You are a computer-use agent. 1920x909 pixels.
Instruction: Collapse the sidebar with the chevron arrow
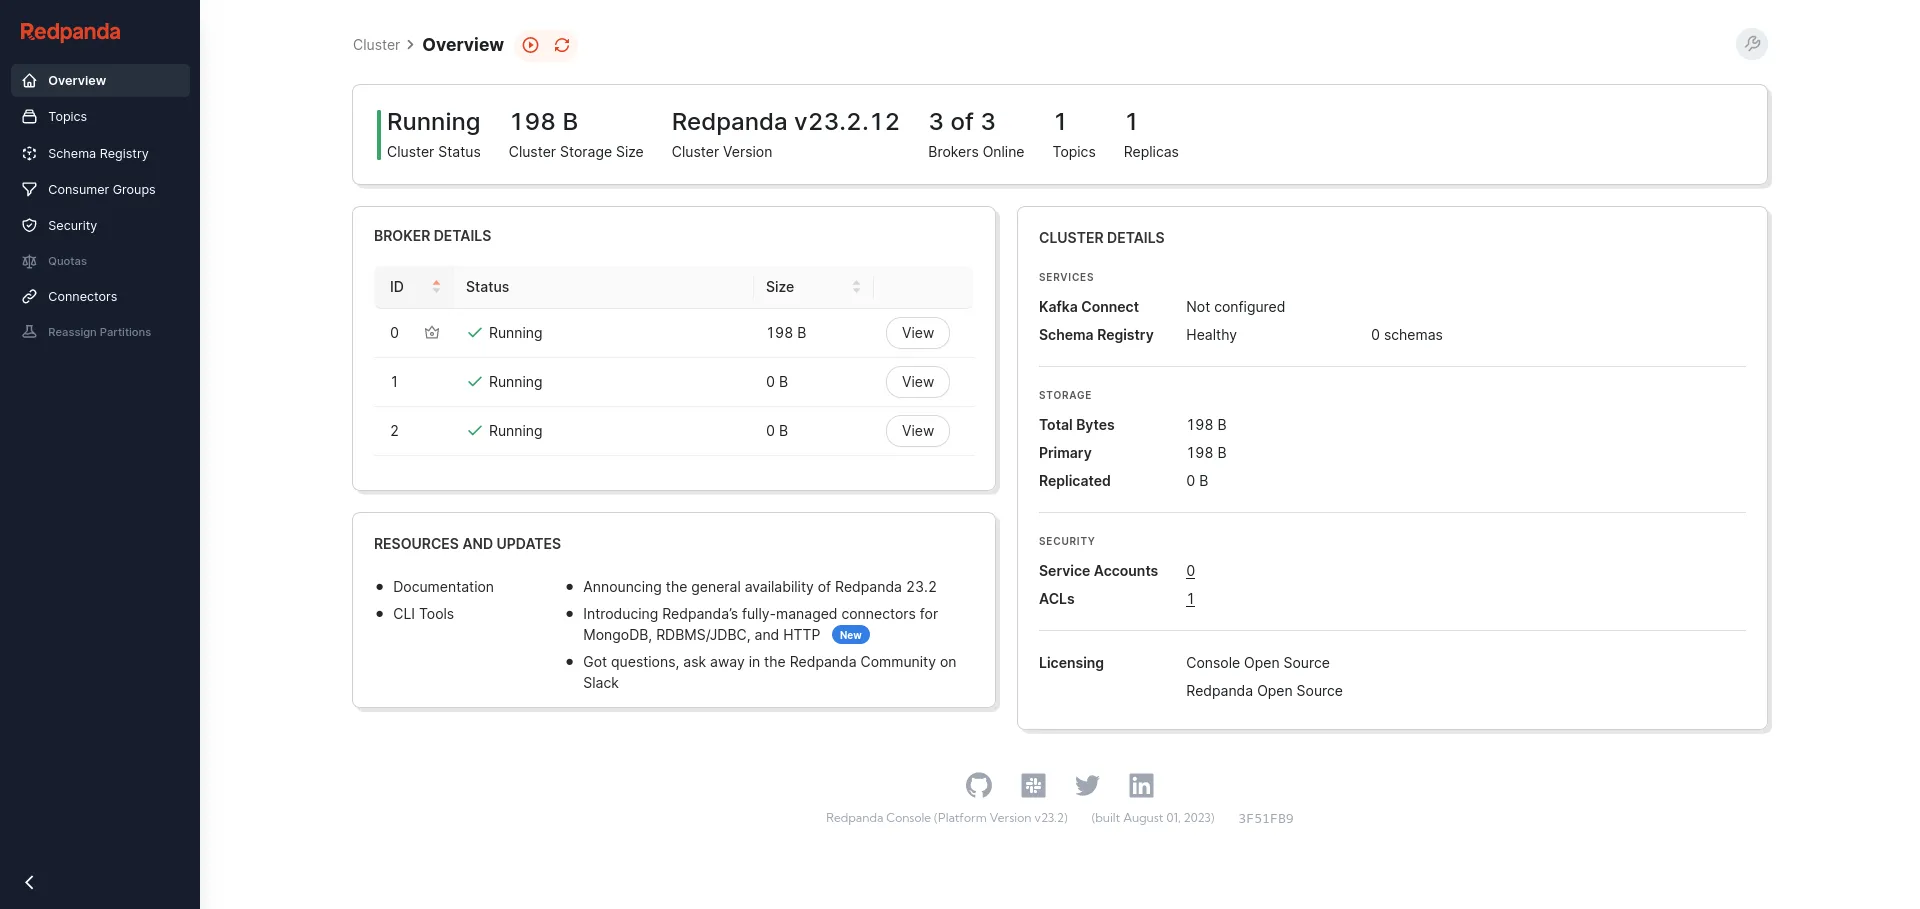[x=30, y=882]
